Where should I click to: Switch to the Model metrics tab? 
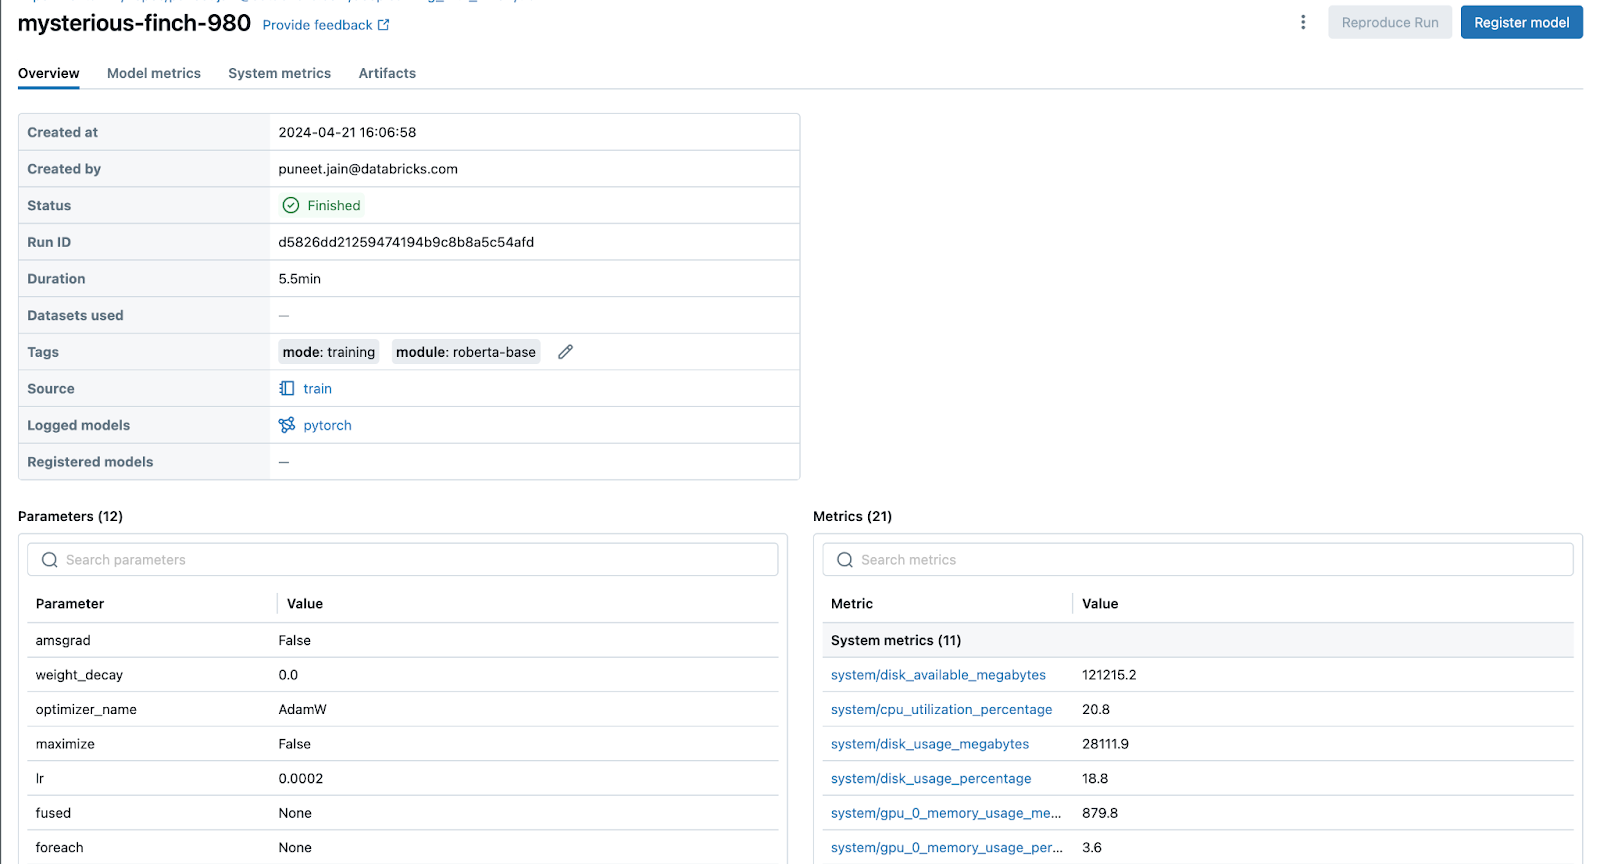tap(154, 73)
